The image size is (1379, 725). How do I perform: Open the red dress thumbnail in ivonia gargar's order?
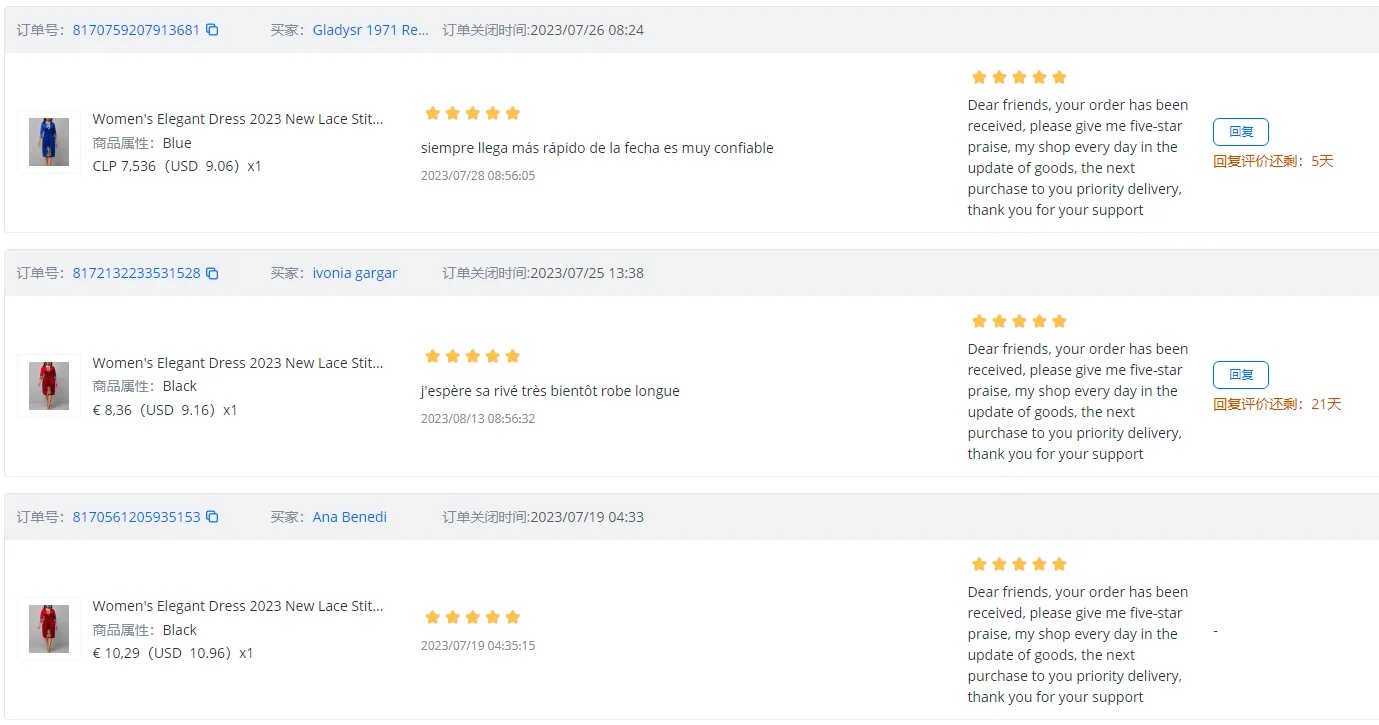click(x=49, y=386)
